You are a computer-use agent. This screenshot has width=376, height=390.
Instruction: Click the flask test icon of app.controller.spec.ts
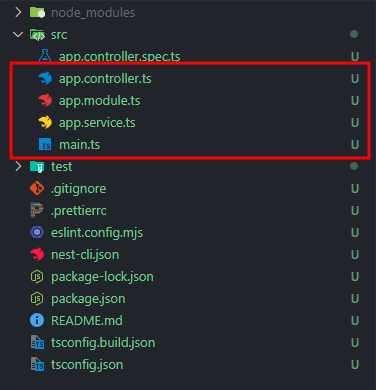(x=45, y=56)
